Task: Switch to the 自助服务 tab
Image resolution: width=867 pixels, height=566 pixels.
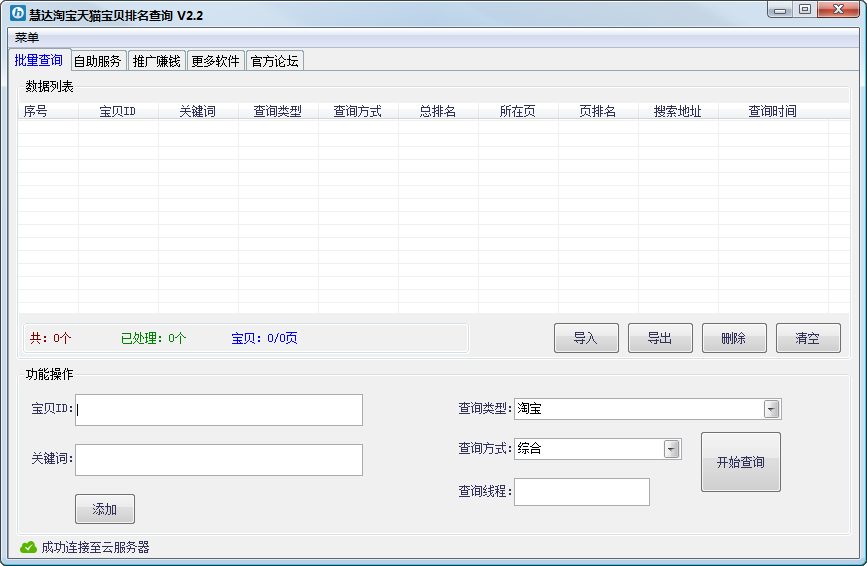Action: click(x=97, y=61)
